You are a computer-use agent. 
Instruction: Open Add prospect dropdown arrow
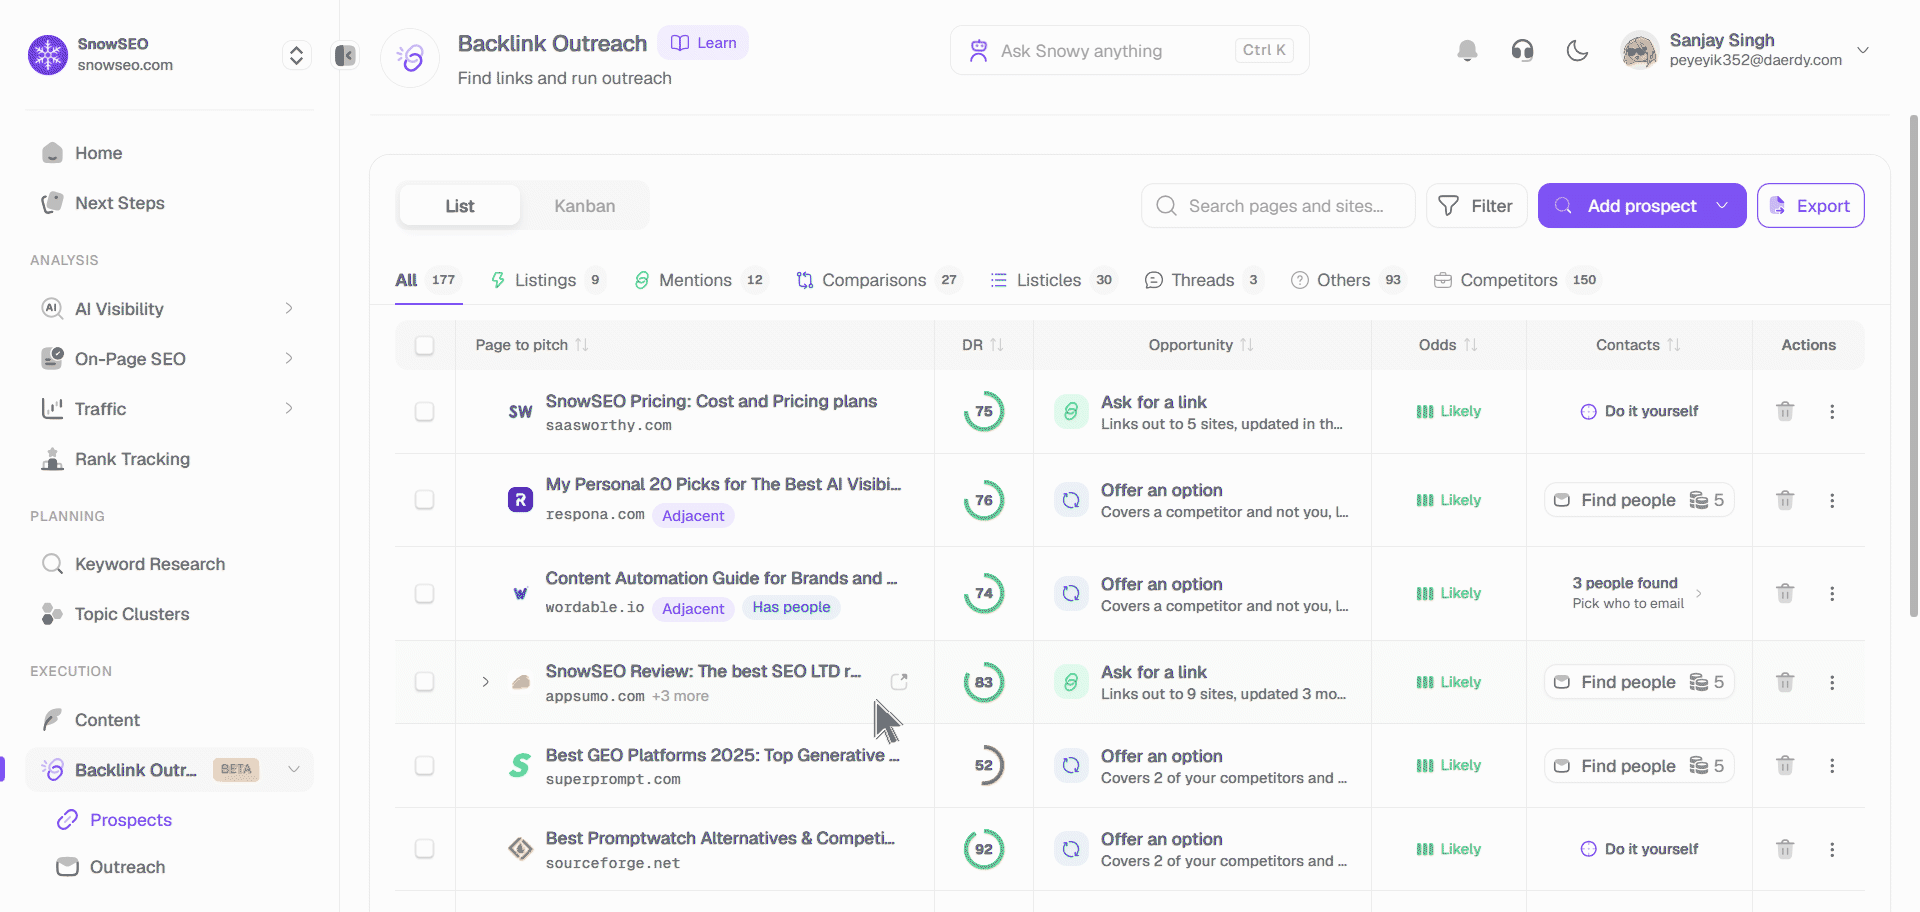[x=1722, y=206]
